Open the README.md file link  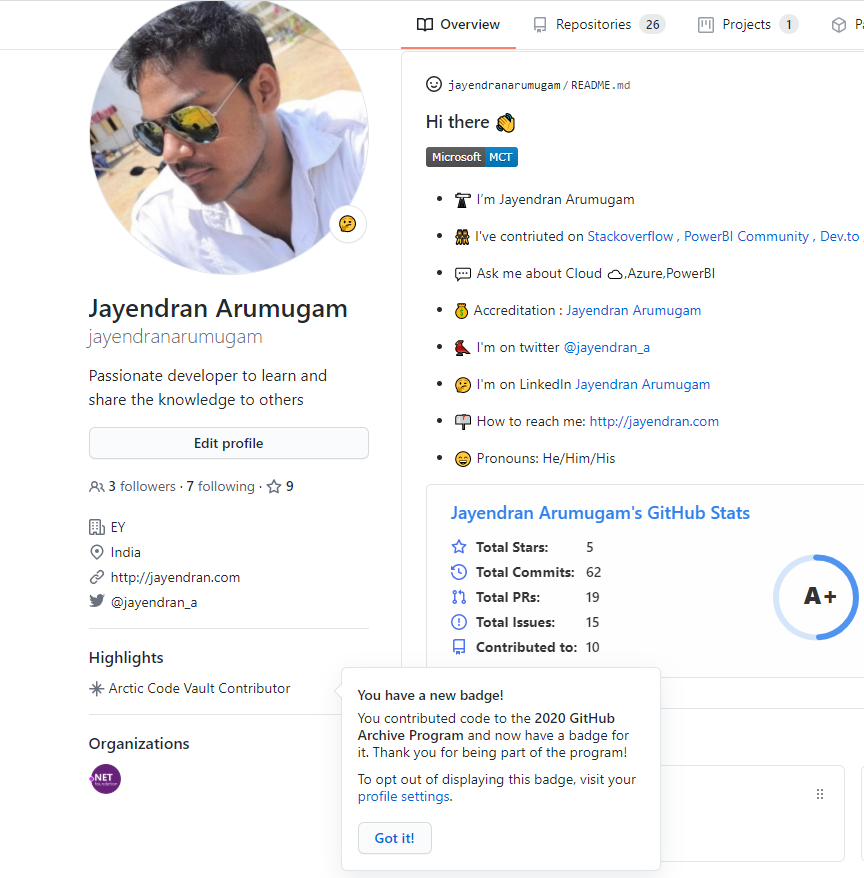tap(600, 85)
